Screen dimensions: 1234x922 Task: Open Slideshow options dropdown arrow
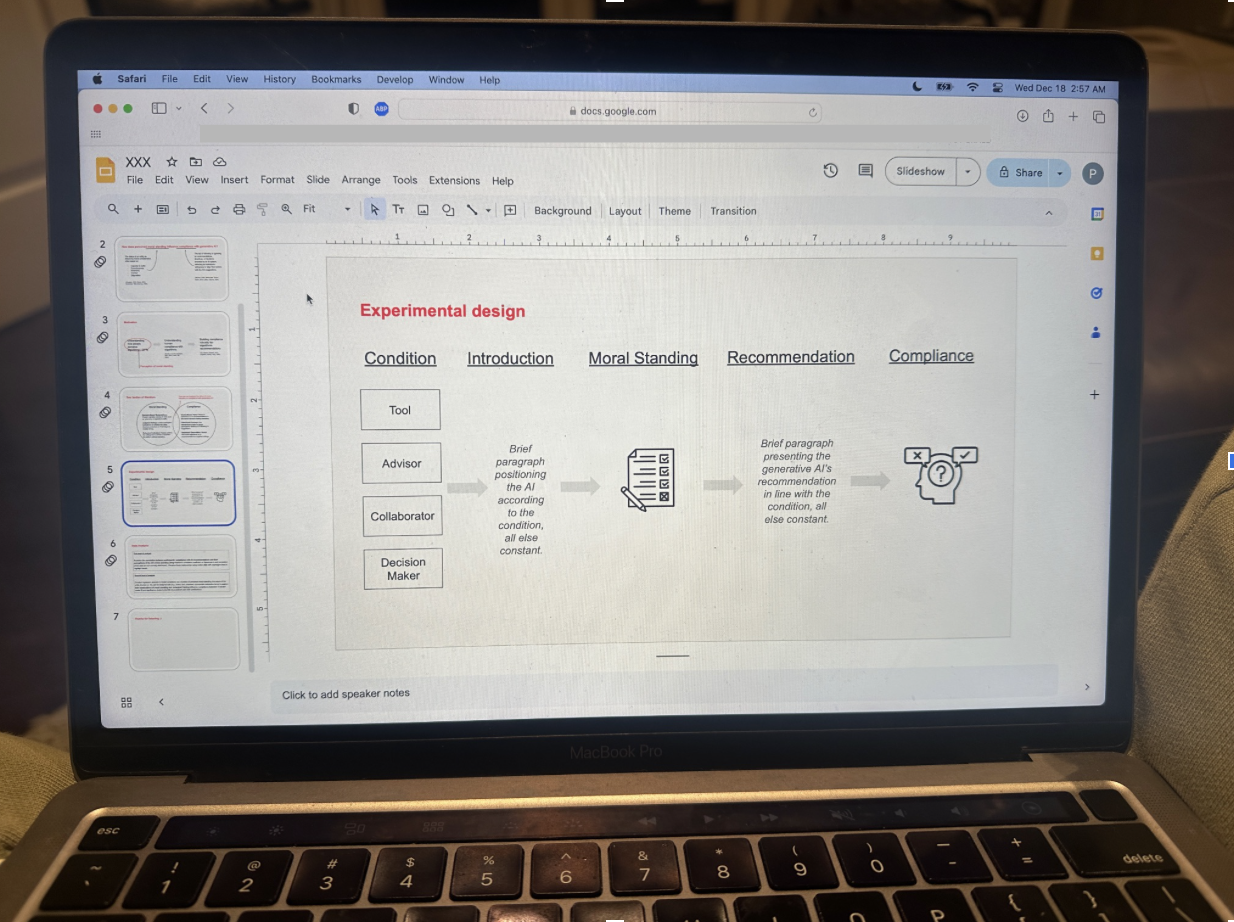[967, 172]
